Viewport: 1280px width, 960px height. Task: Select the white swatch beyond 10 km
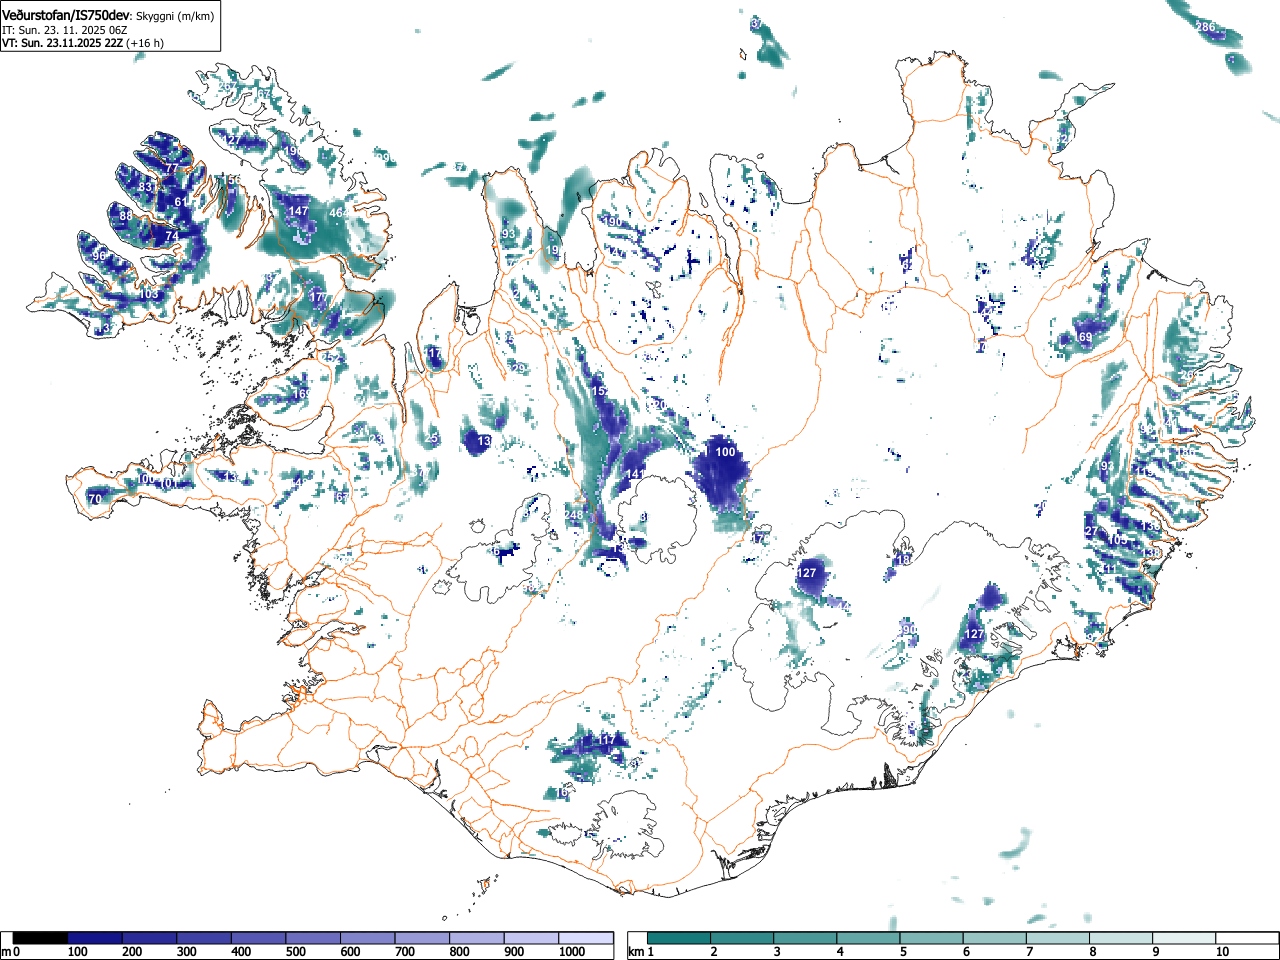[1246, 938]
